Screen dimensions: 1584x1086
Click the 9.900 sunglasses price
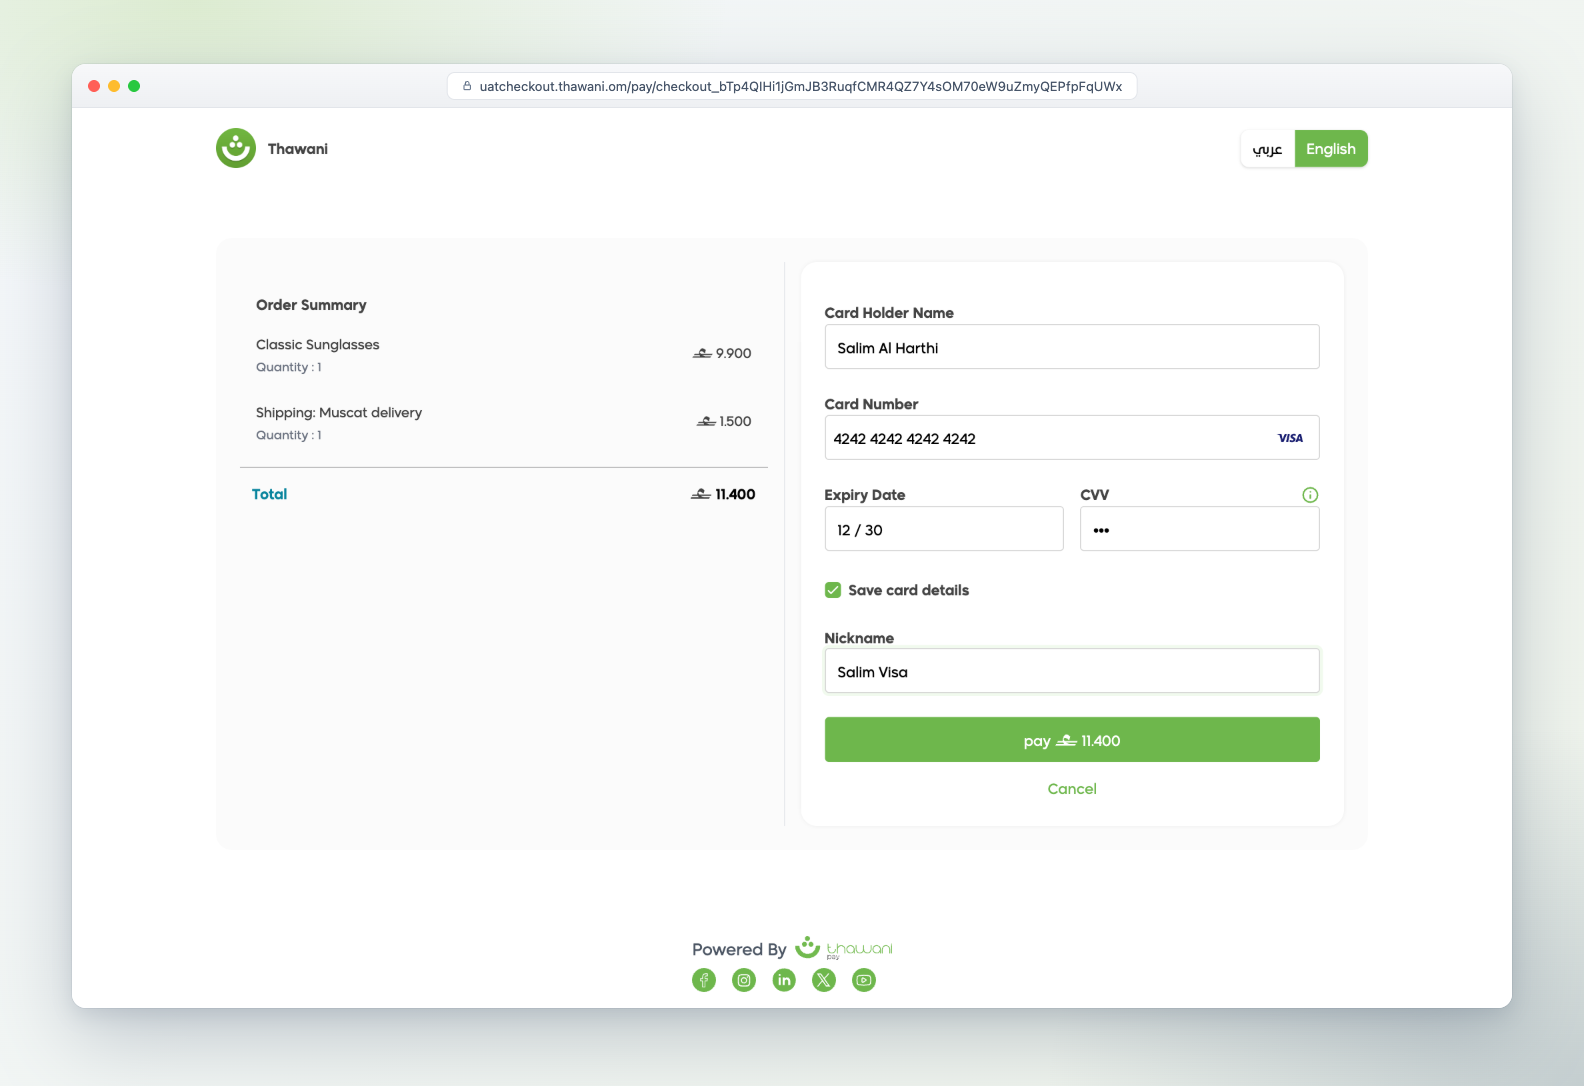pos(722,353)
